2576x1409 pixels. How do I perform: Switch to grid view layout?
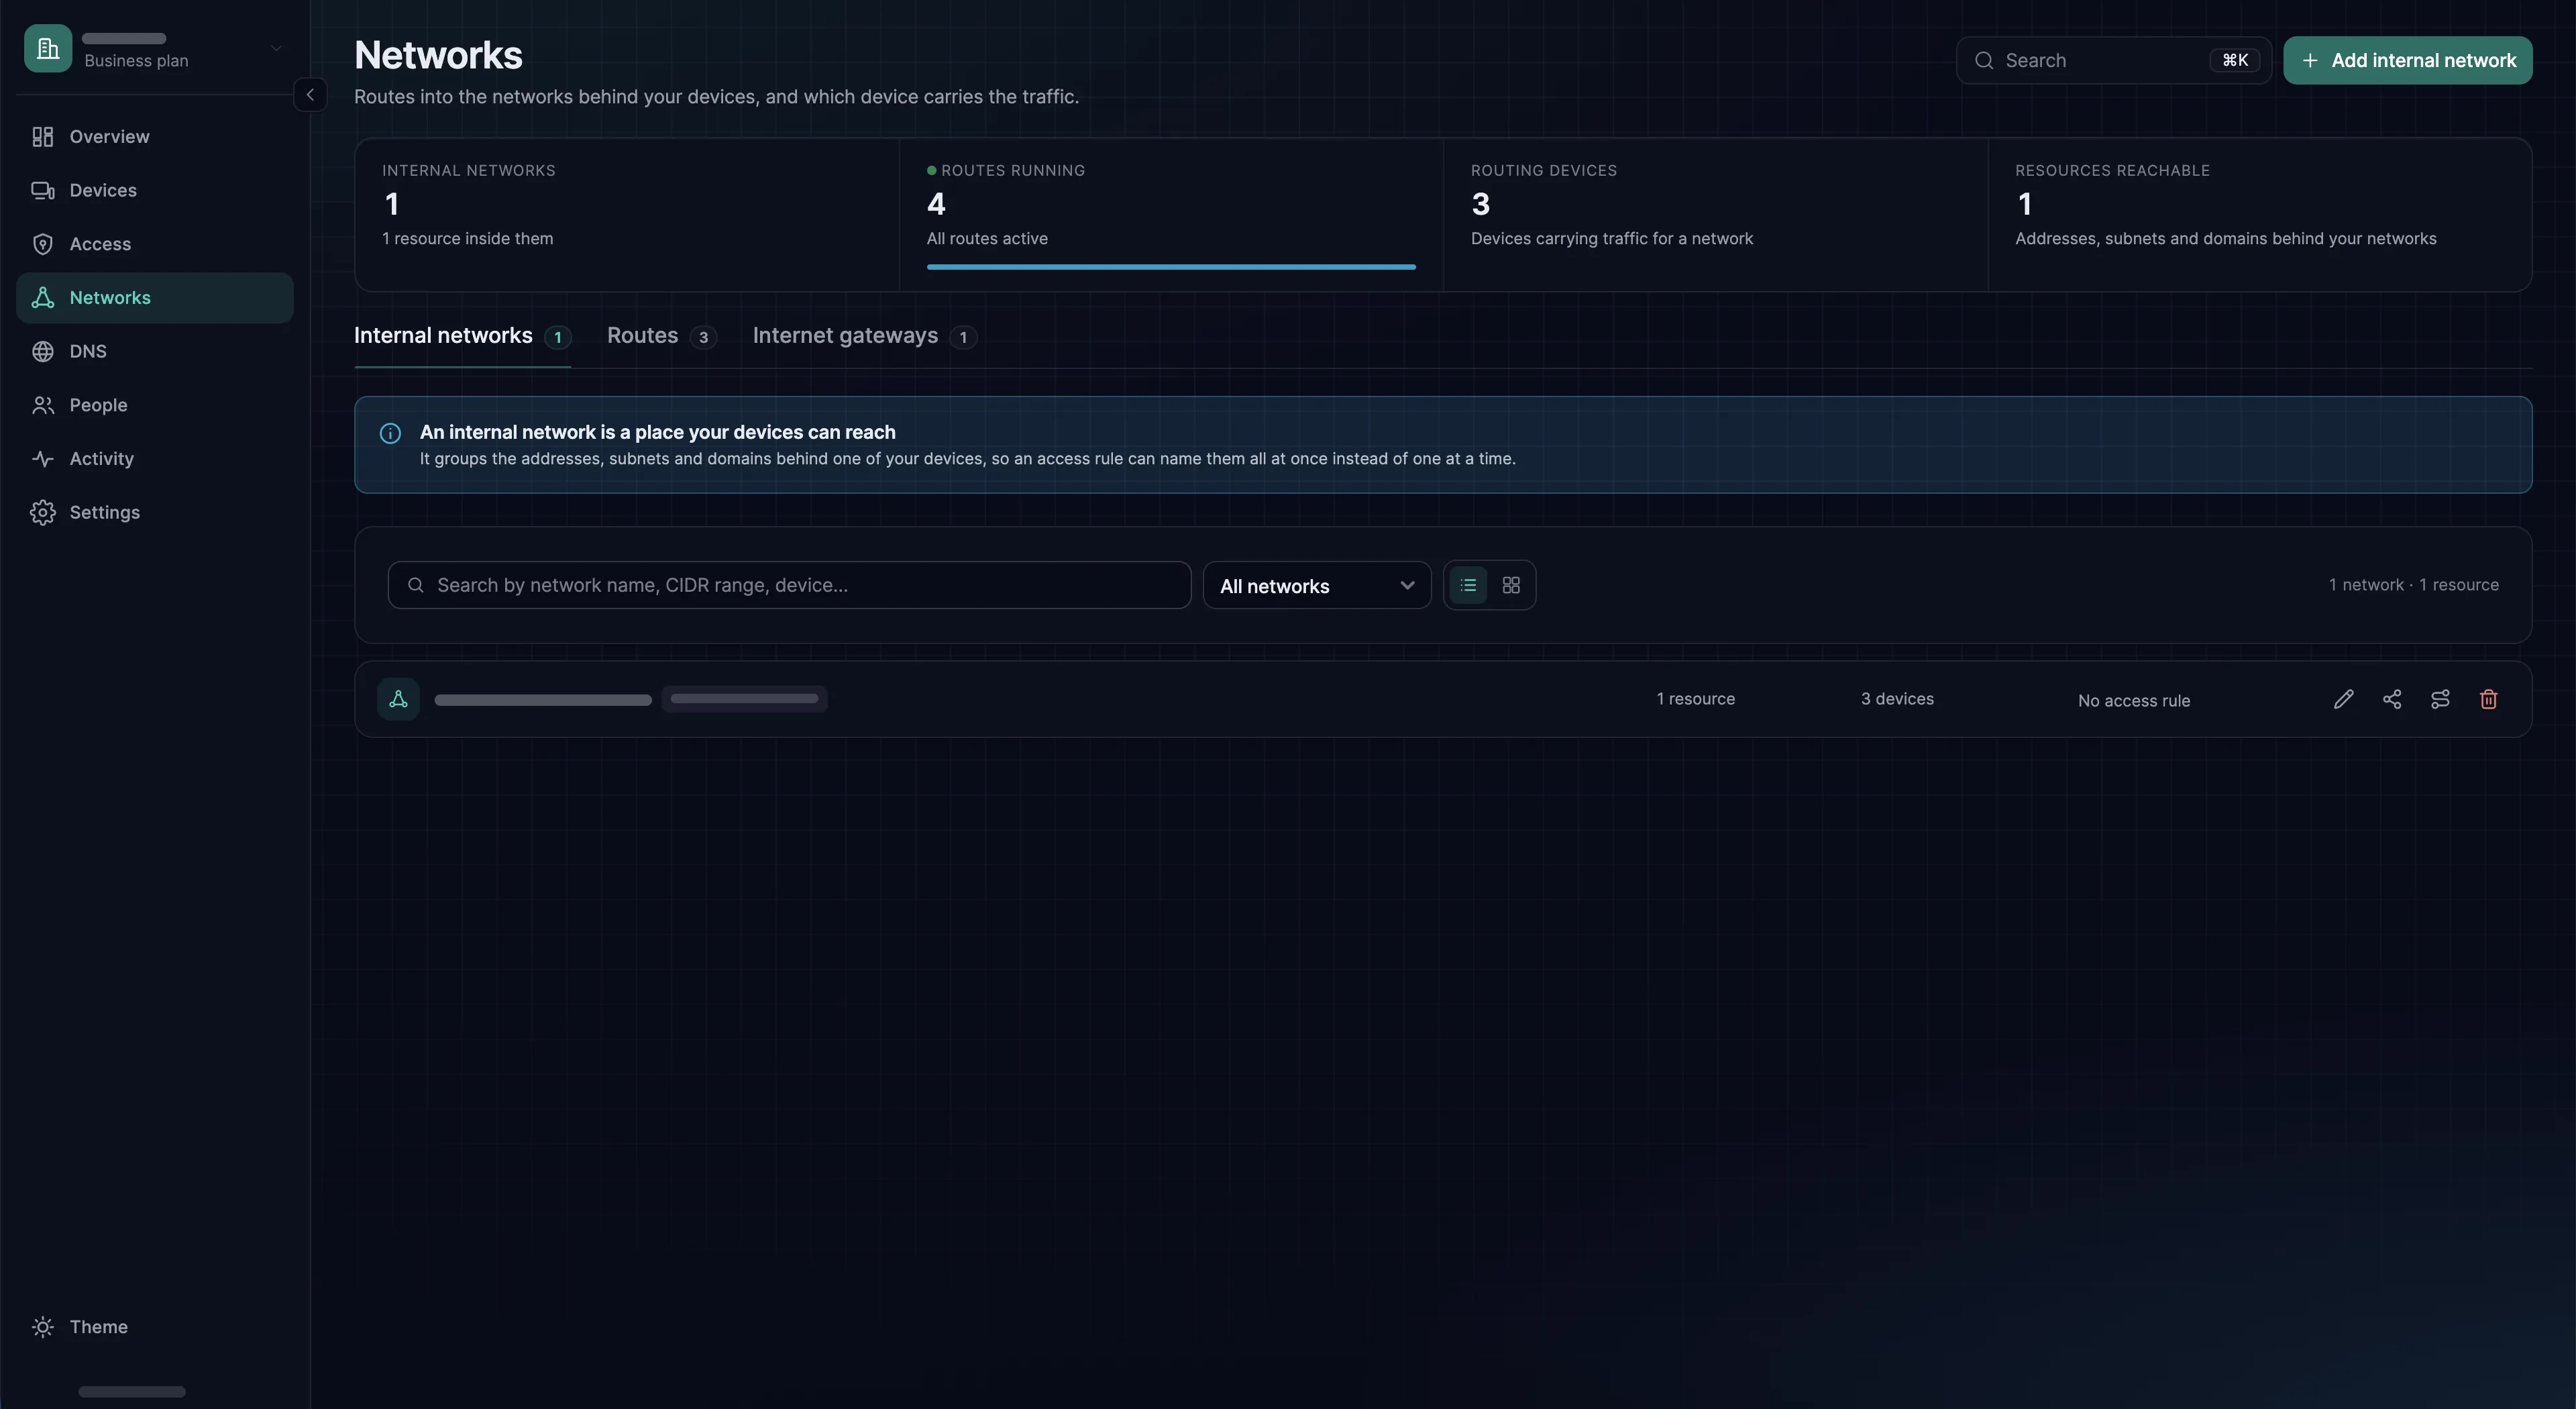point(1511,585)
